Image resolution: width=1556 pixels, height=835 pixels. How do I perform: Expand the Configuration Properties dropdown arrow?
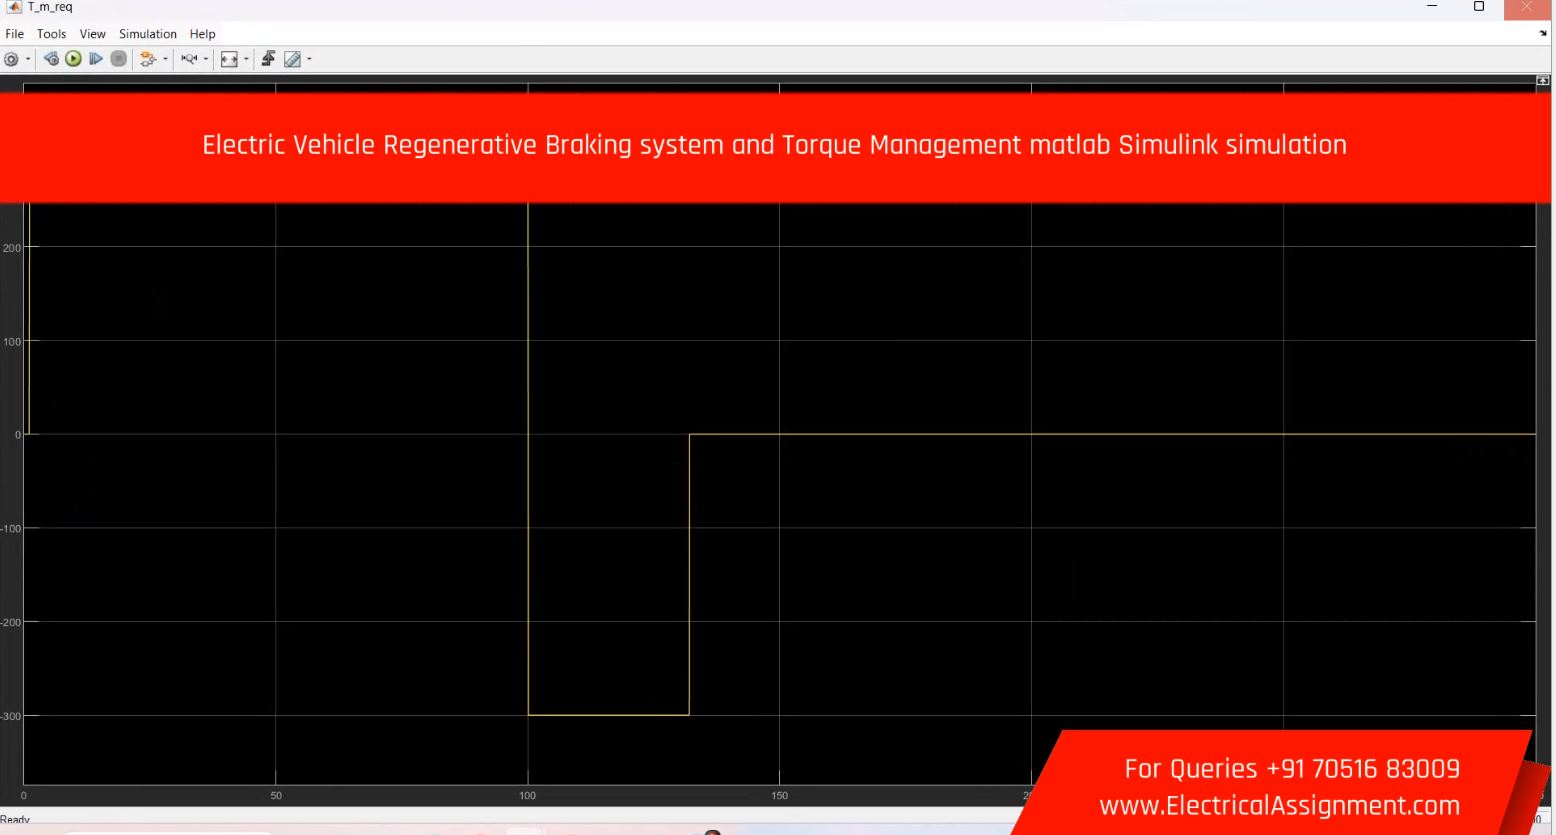[x=28, y=59]
